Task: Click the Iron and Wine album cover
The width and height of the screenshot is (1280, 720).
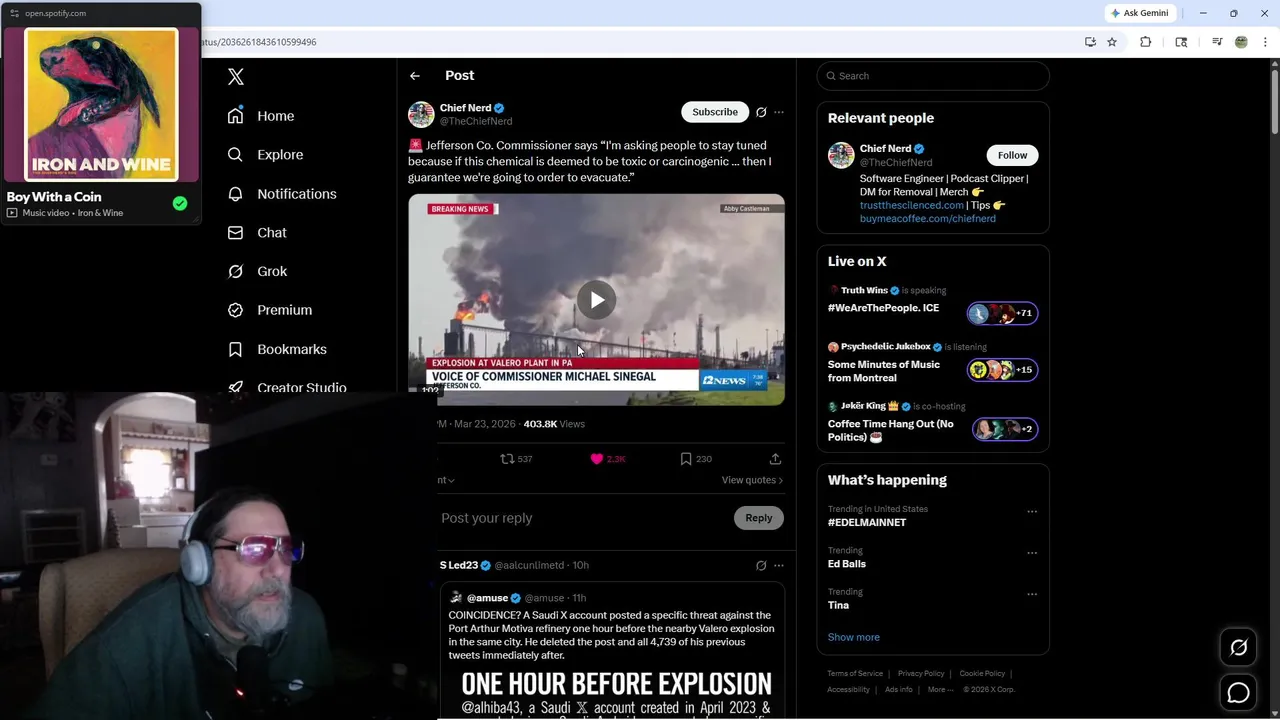Action: coord(101,105)
